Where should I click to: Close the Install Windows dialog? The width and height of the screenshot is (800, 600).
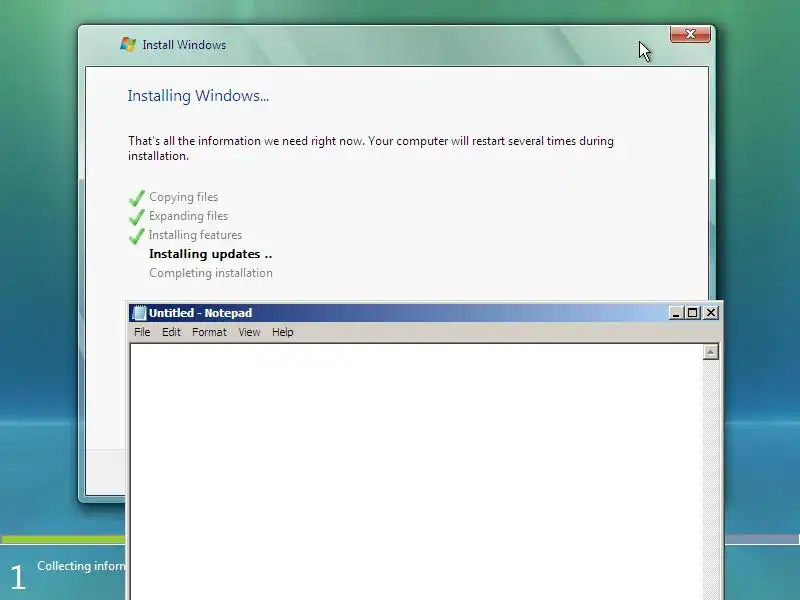(690, 34)
